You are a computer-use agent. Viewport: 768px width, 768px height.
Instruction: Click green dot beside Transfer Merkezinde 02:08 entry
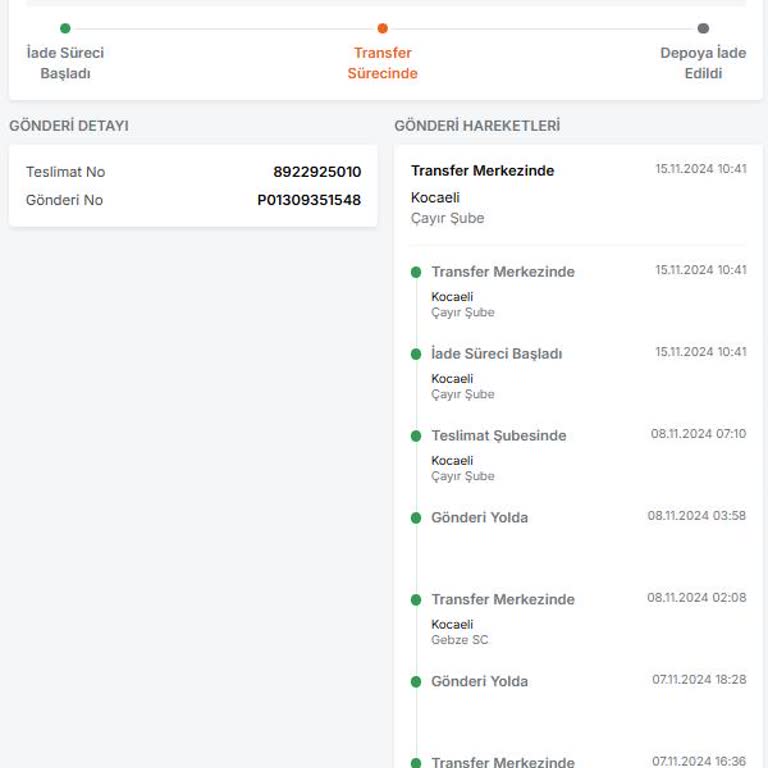tap(416, 600)
